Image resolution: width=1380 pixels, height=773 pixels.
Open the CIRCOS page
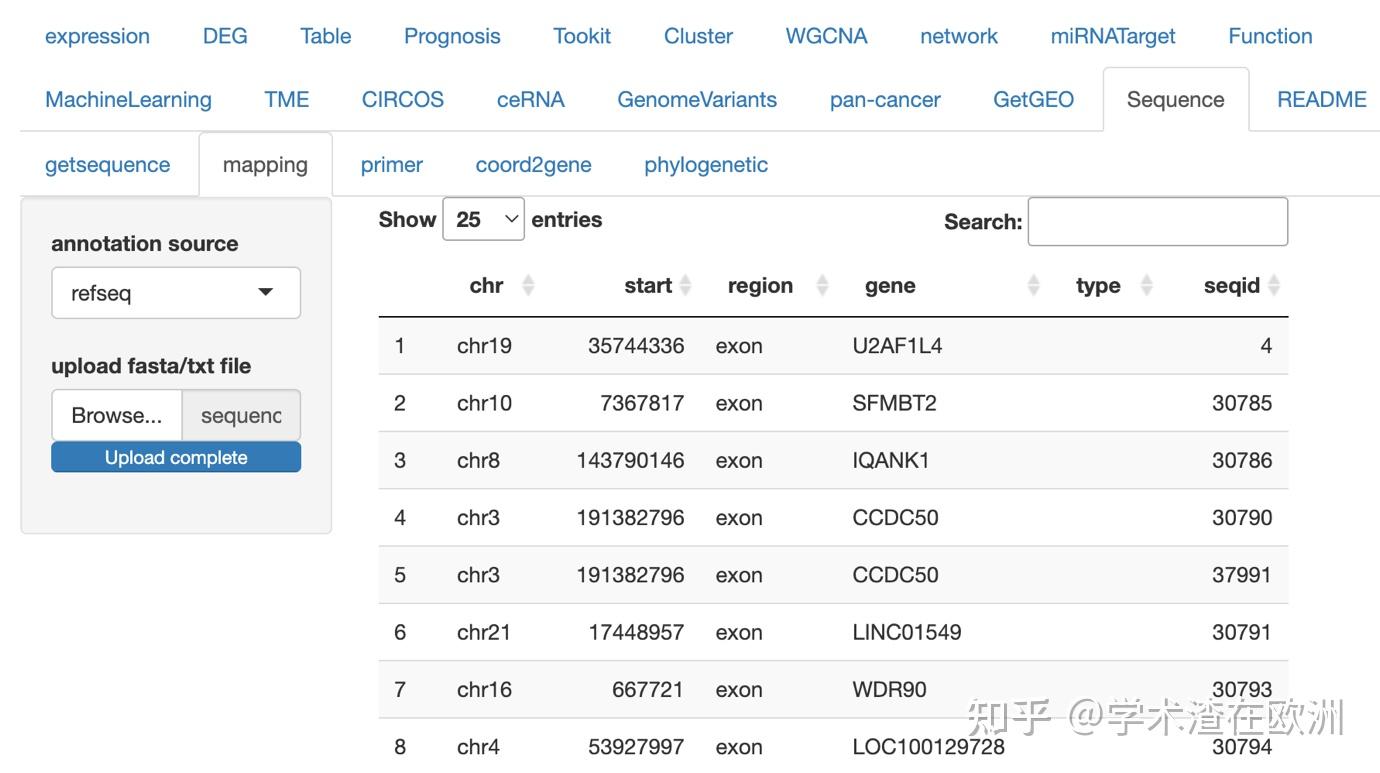point(402,99)
